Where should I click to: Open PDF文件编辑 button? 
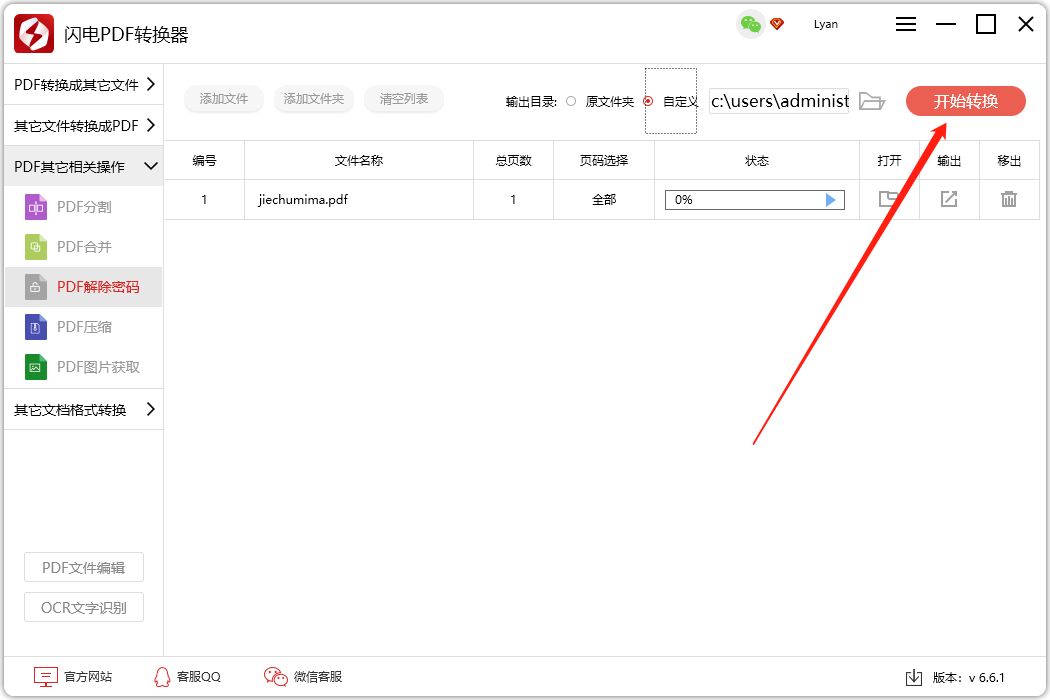pos(84,568)
